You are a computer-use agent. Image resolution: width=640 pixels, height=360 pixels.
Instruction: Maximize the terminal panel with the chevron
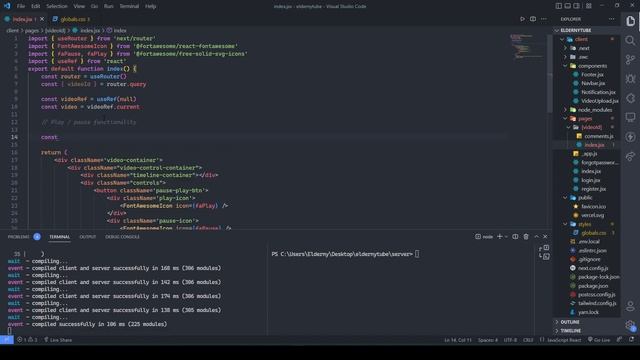coord(536,237)
